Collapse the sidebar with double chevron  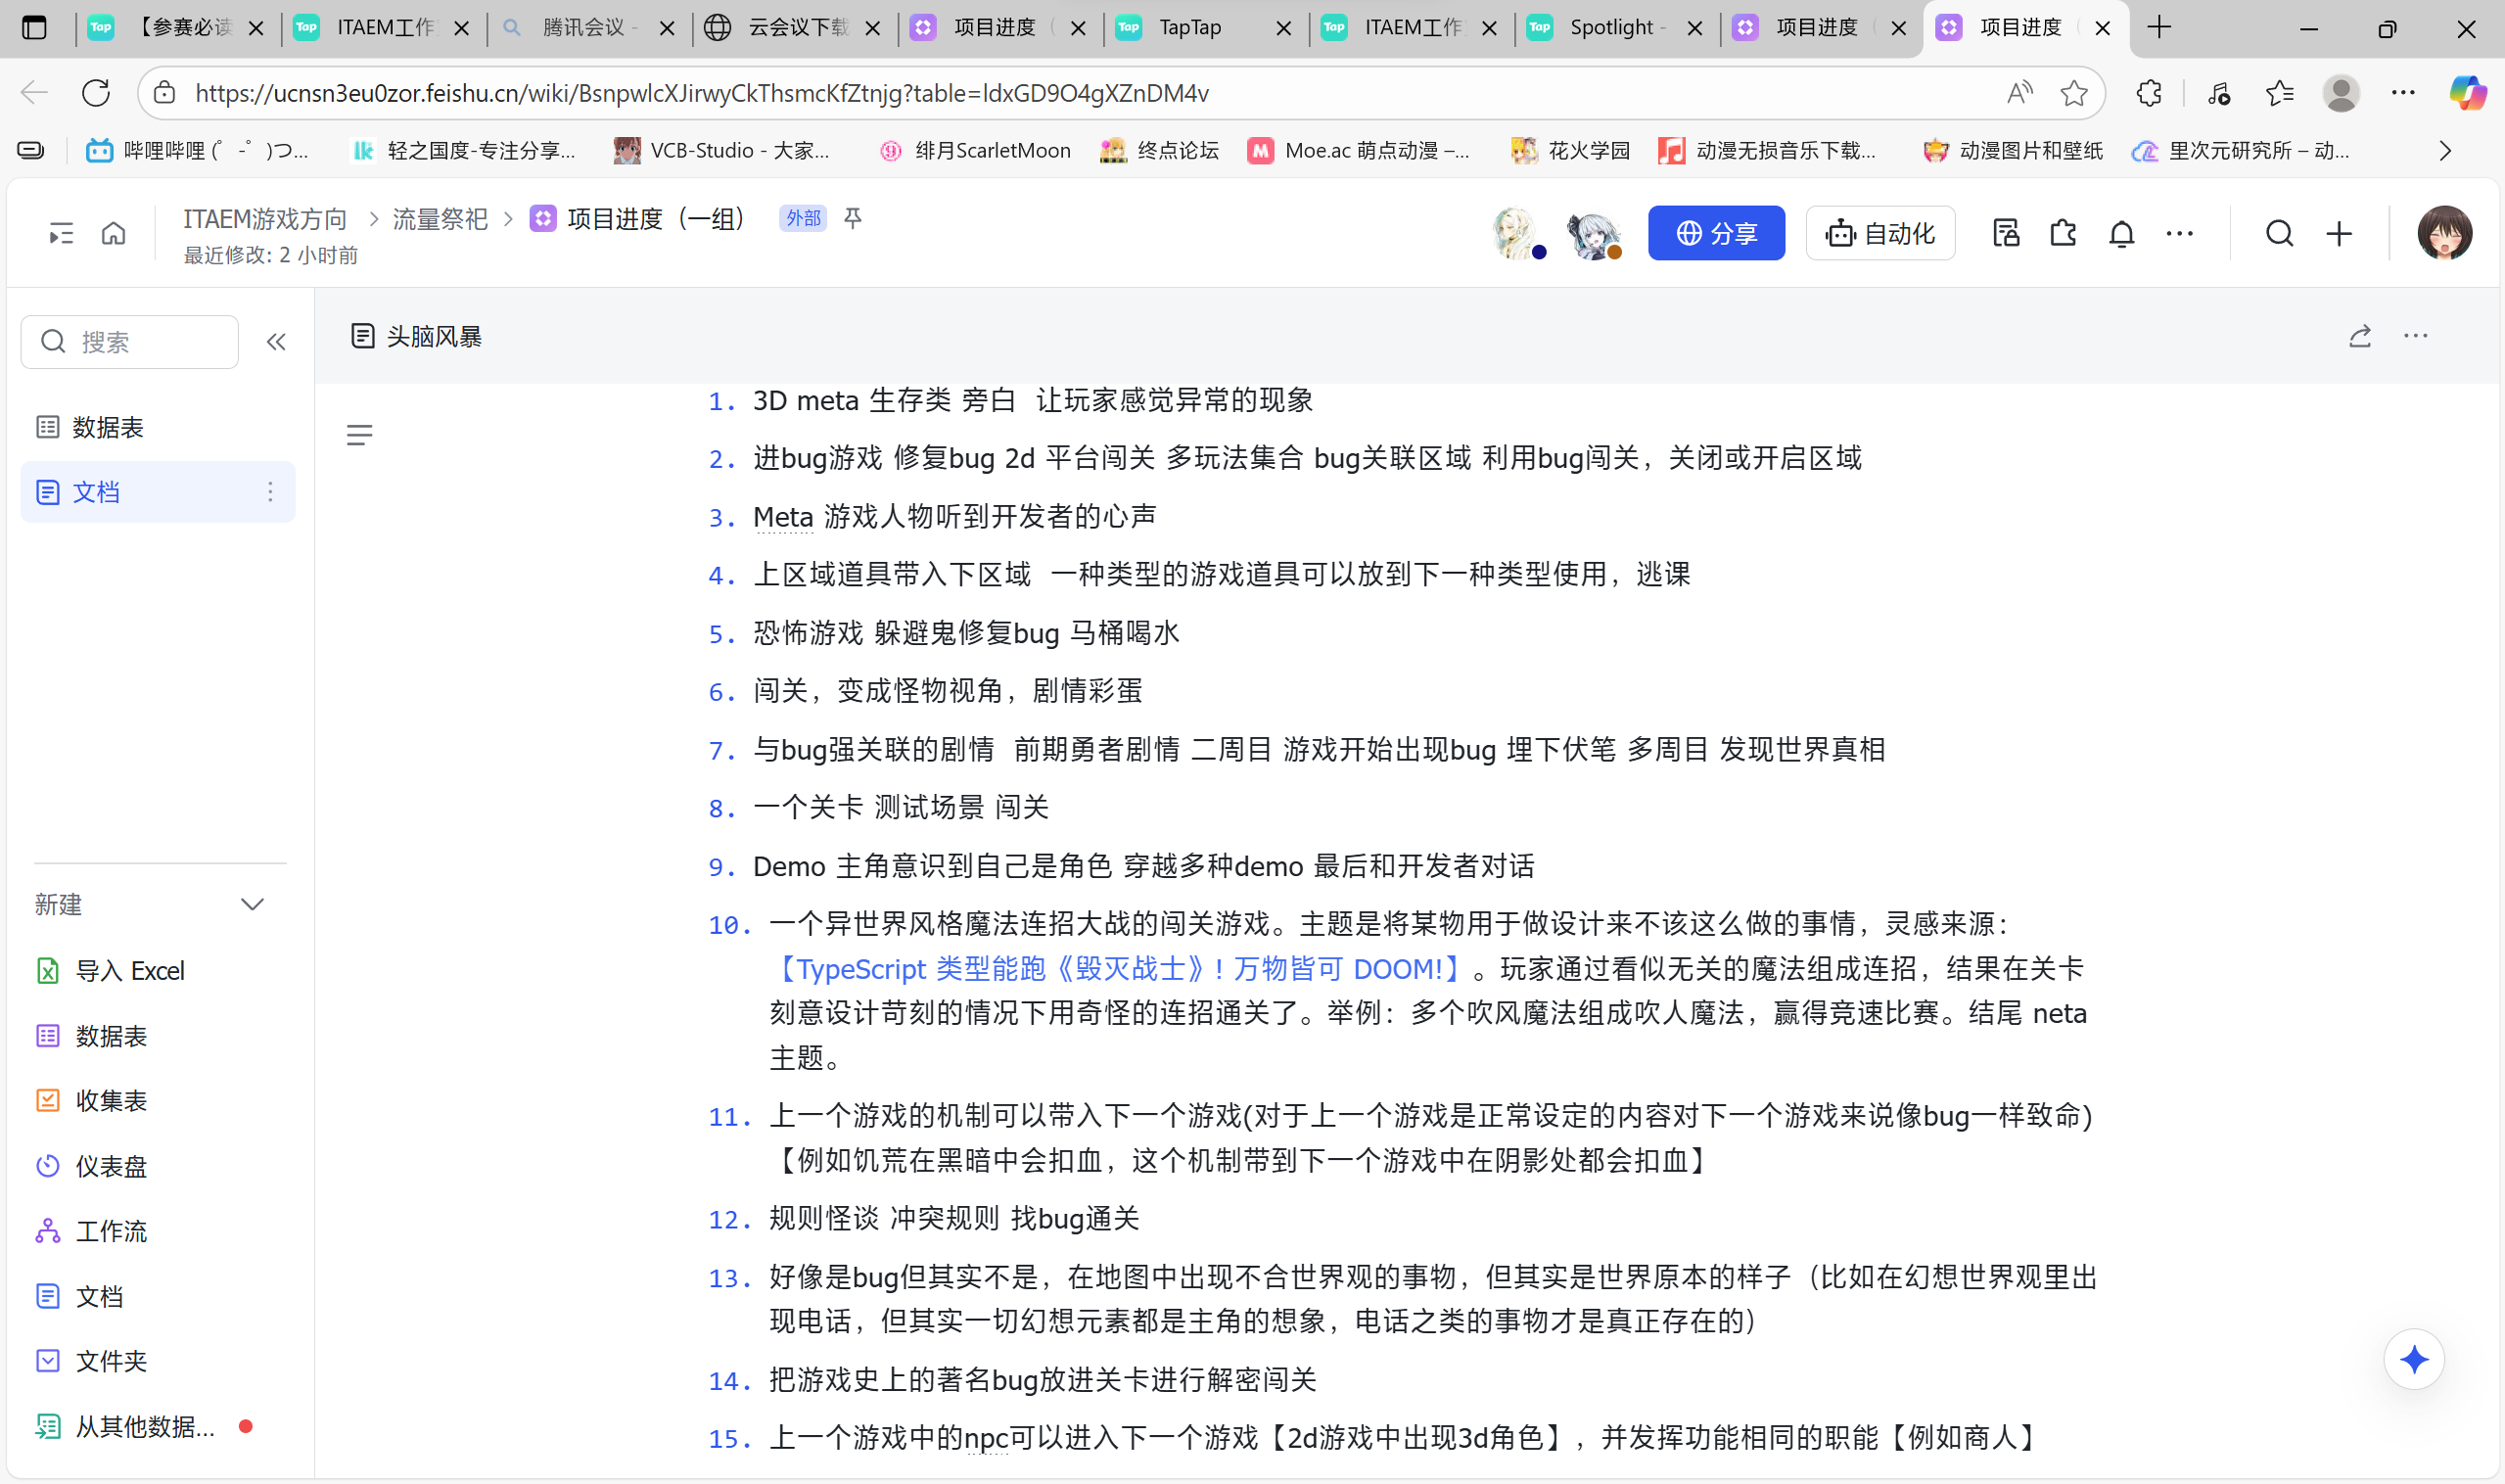[x=276, y=342]
